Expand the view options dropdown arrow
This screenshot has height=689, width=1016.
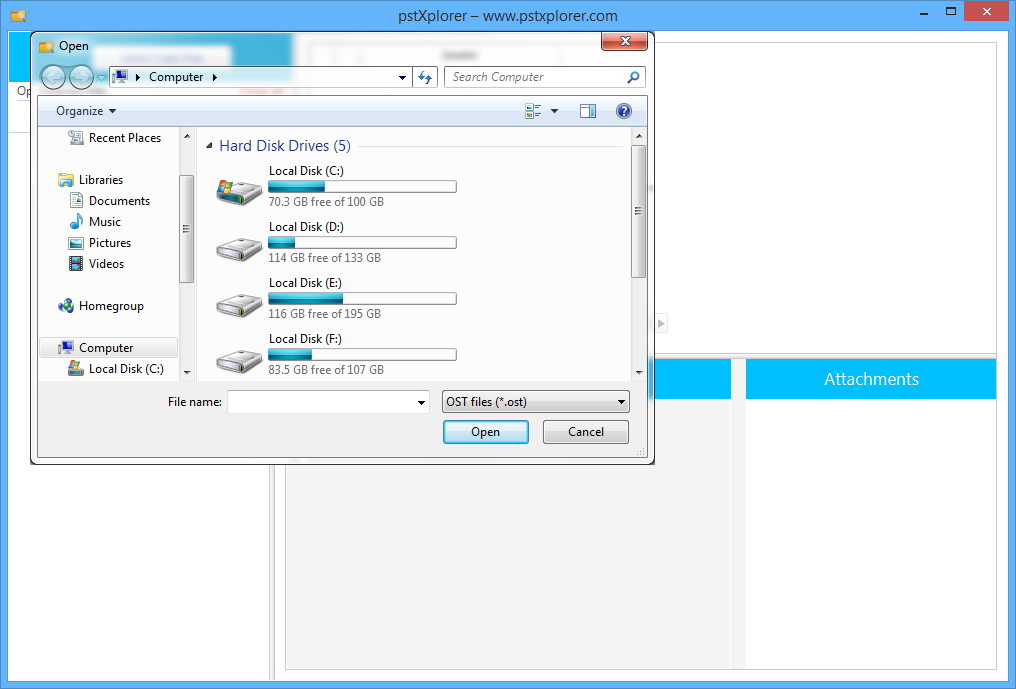click(x=555, y=111)
